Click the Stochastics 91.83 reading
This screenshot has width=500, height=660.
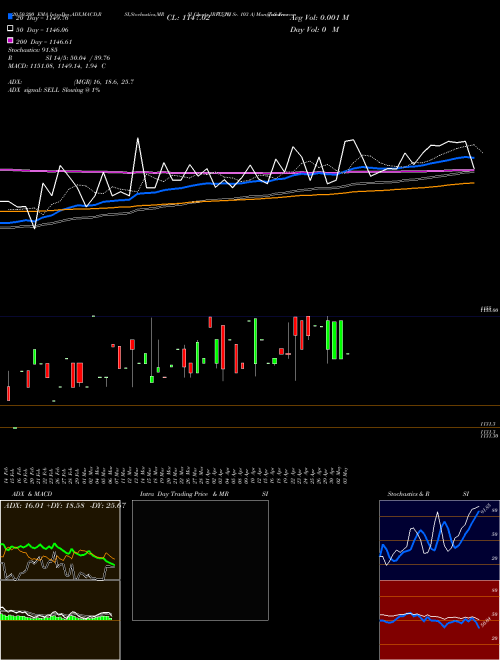pos(33,50)
